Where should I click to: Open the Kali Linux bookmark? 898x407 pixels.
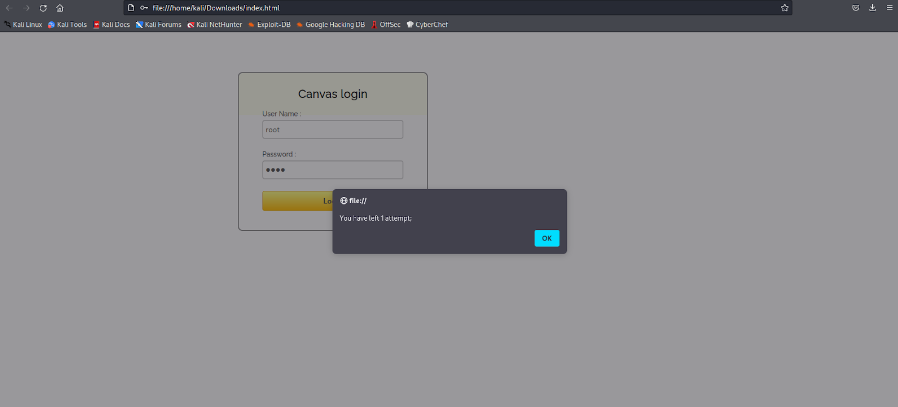click(x=23, y=24)
